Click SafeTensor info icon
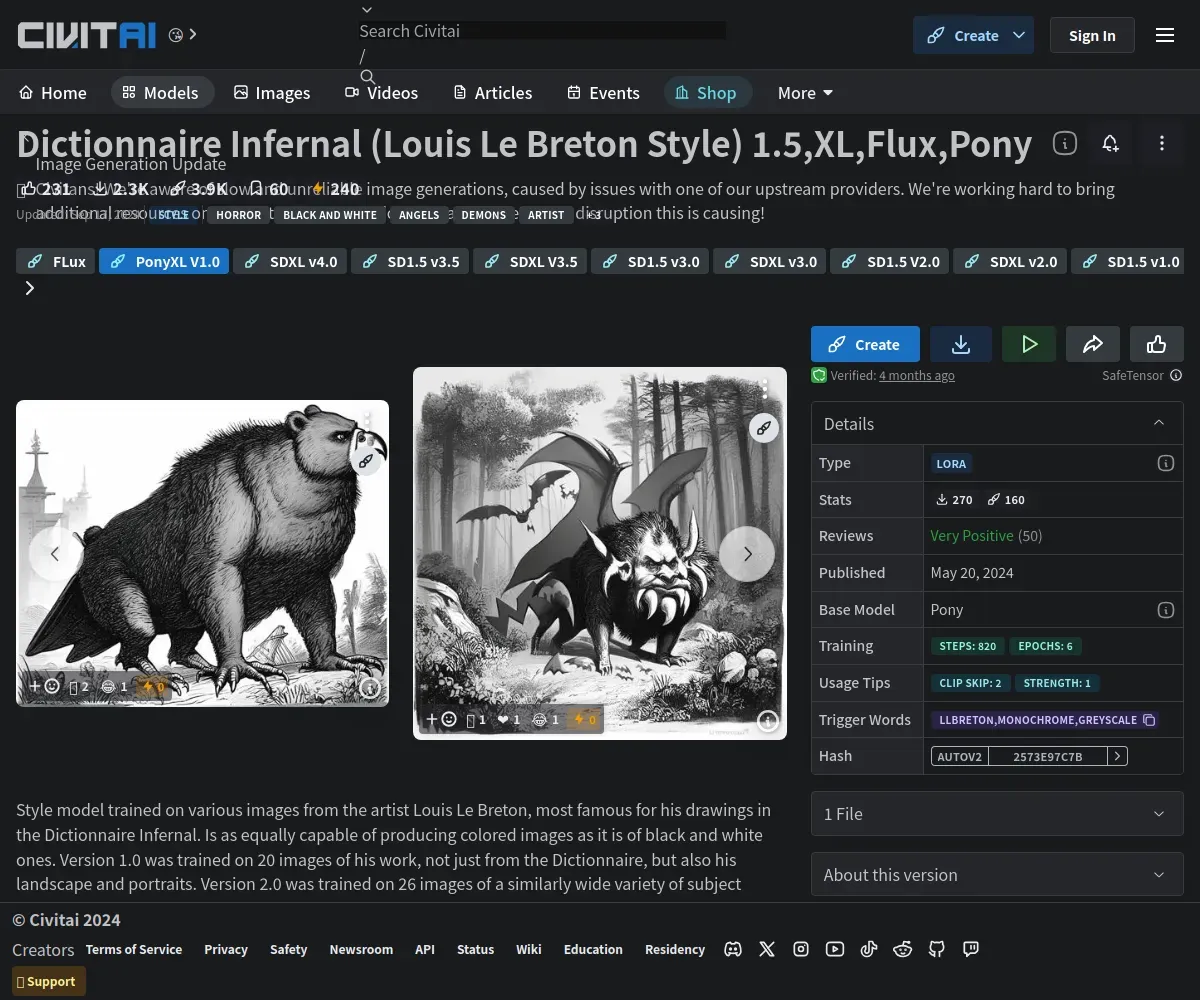1200x1000 pixels. coord(1176,376)
